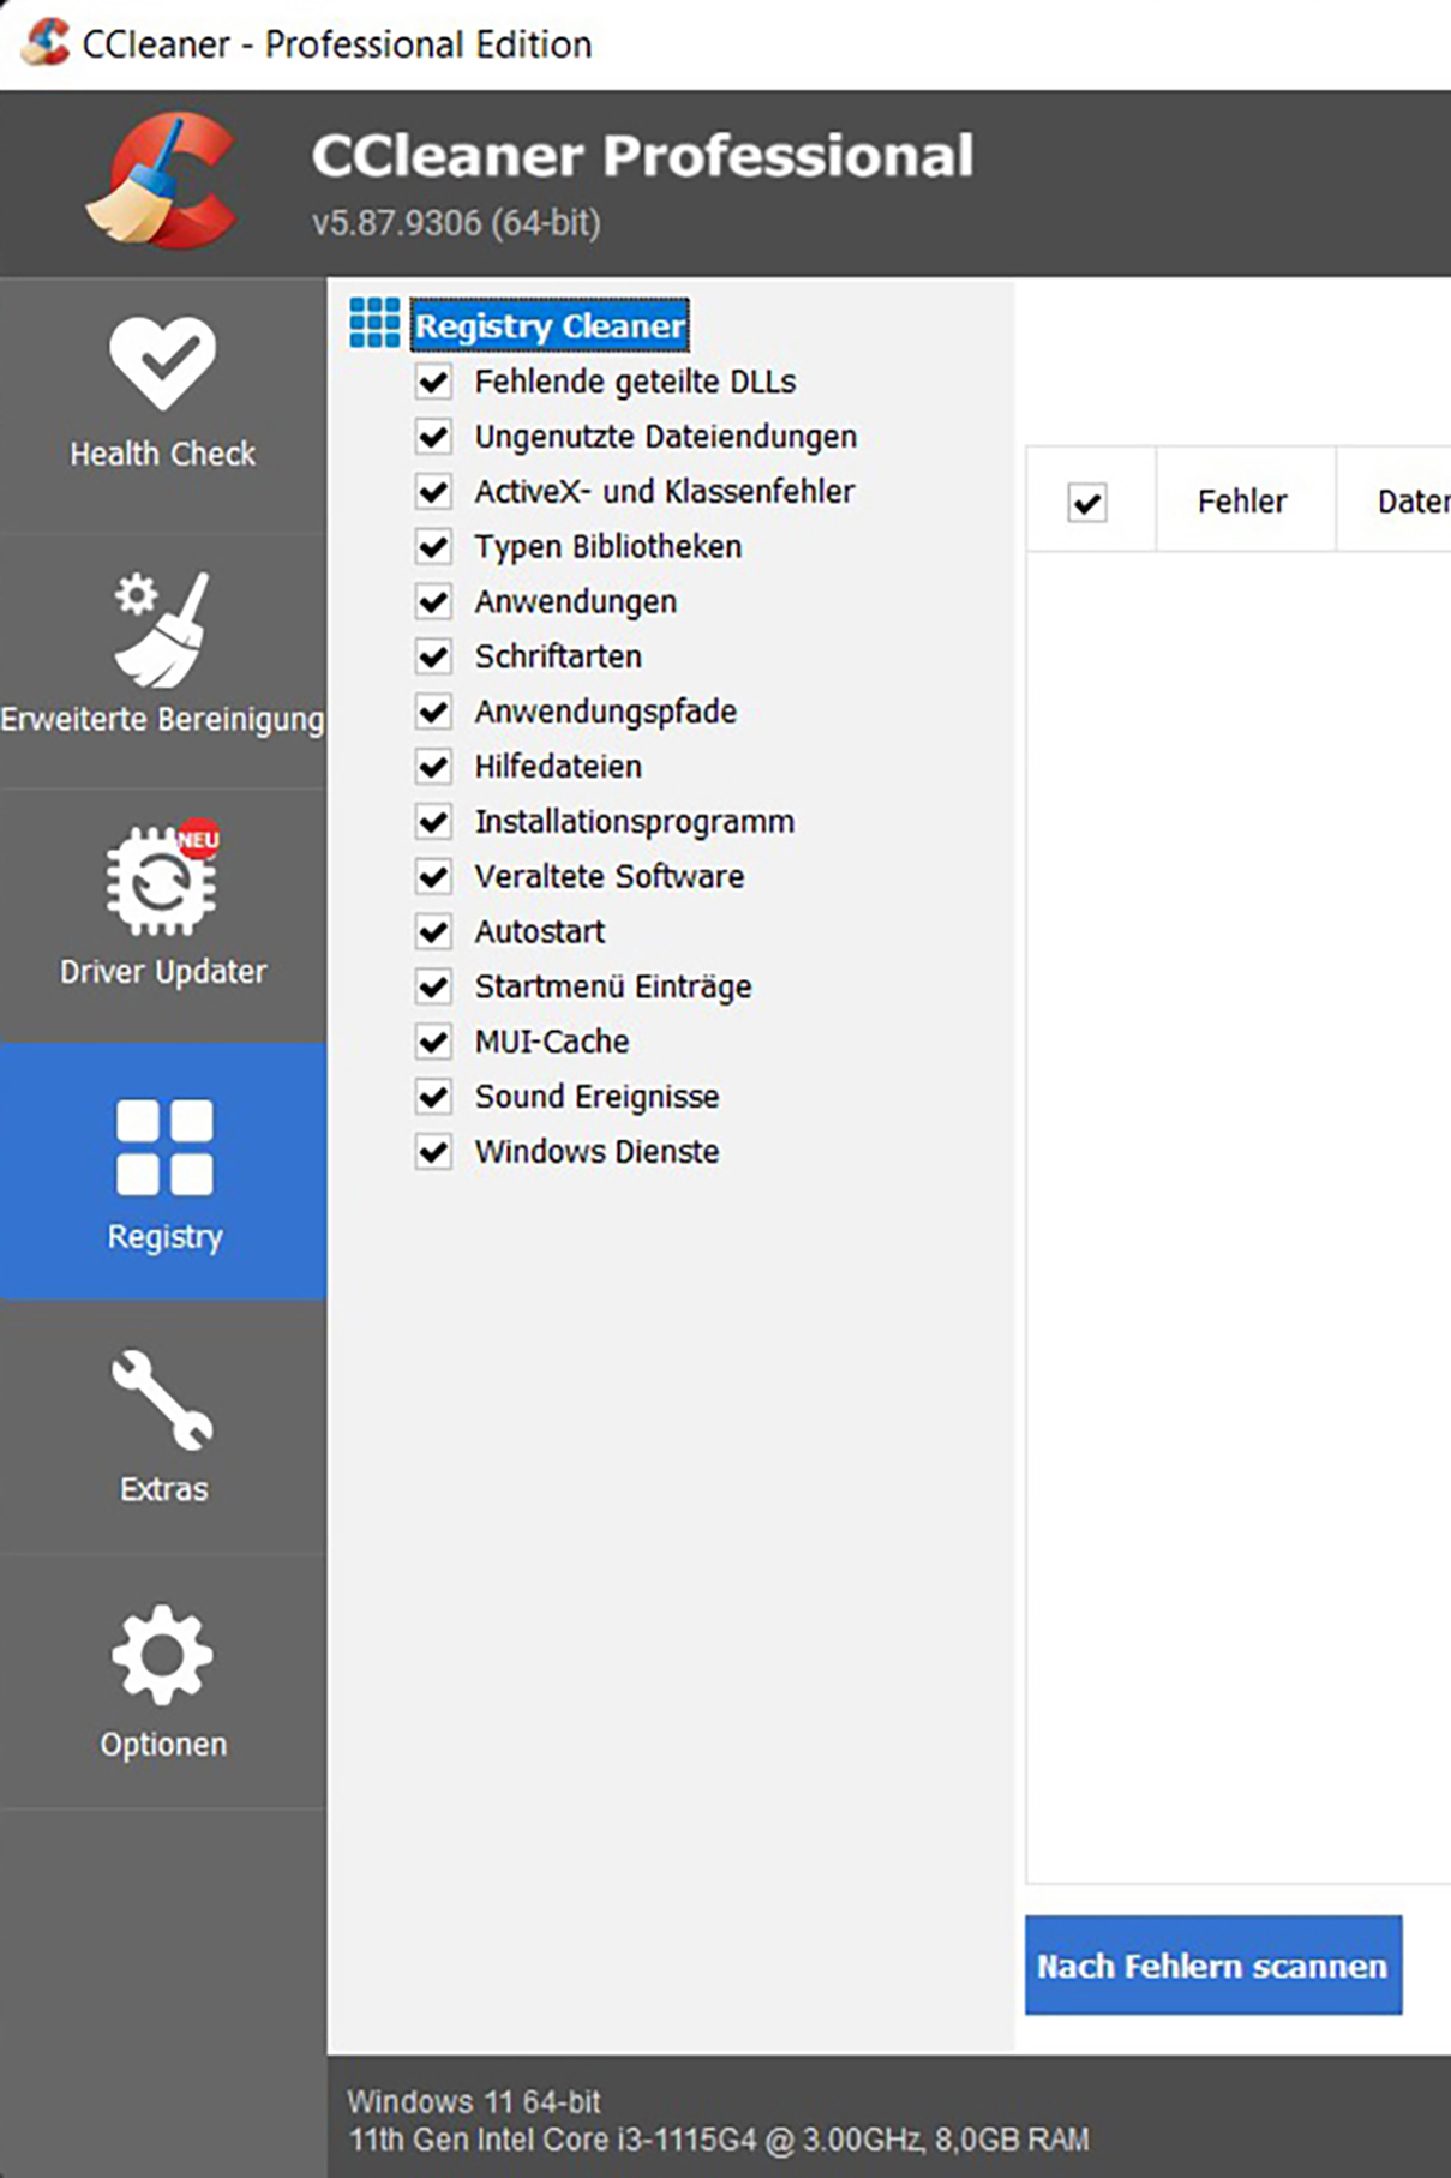Click the Registry label in sidebar

click(x=165, y=1237)
